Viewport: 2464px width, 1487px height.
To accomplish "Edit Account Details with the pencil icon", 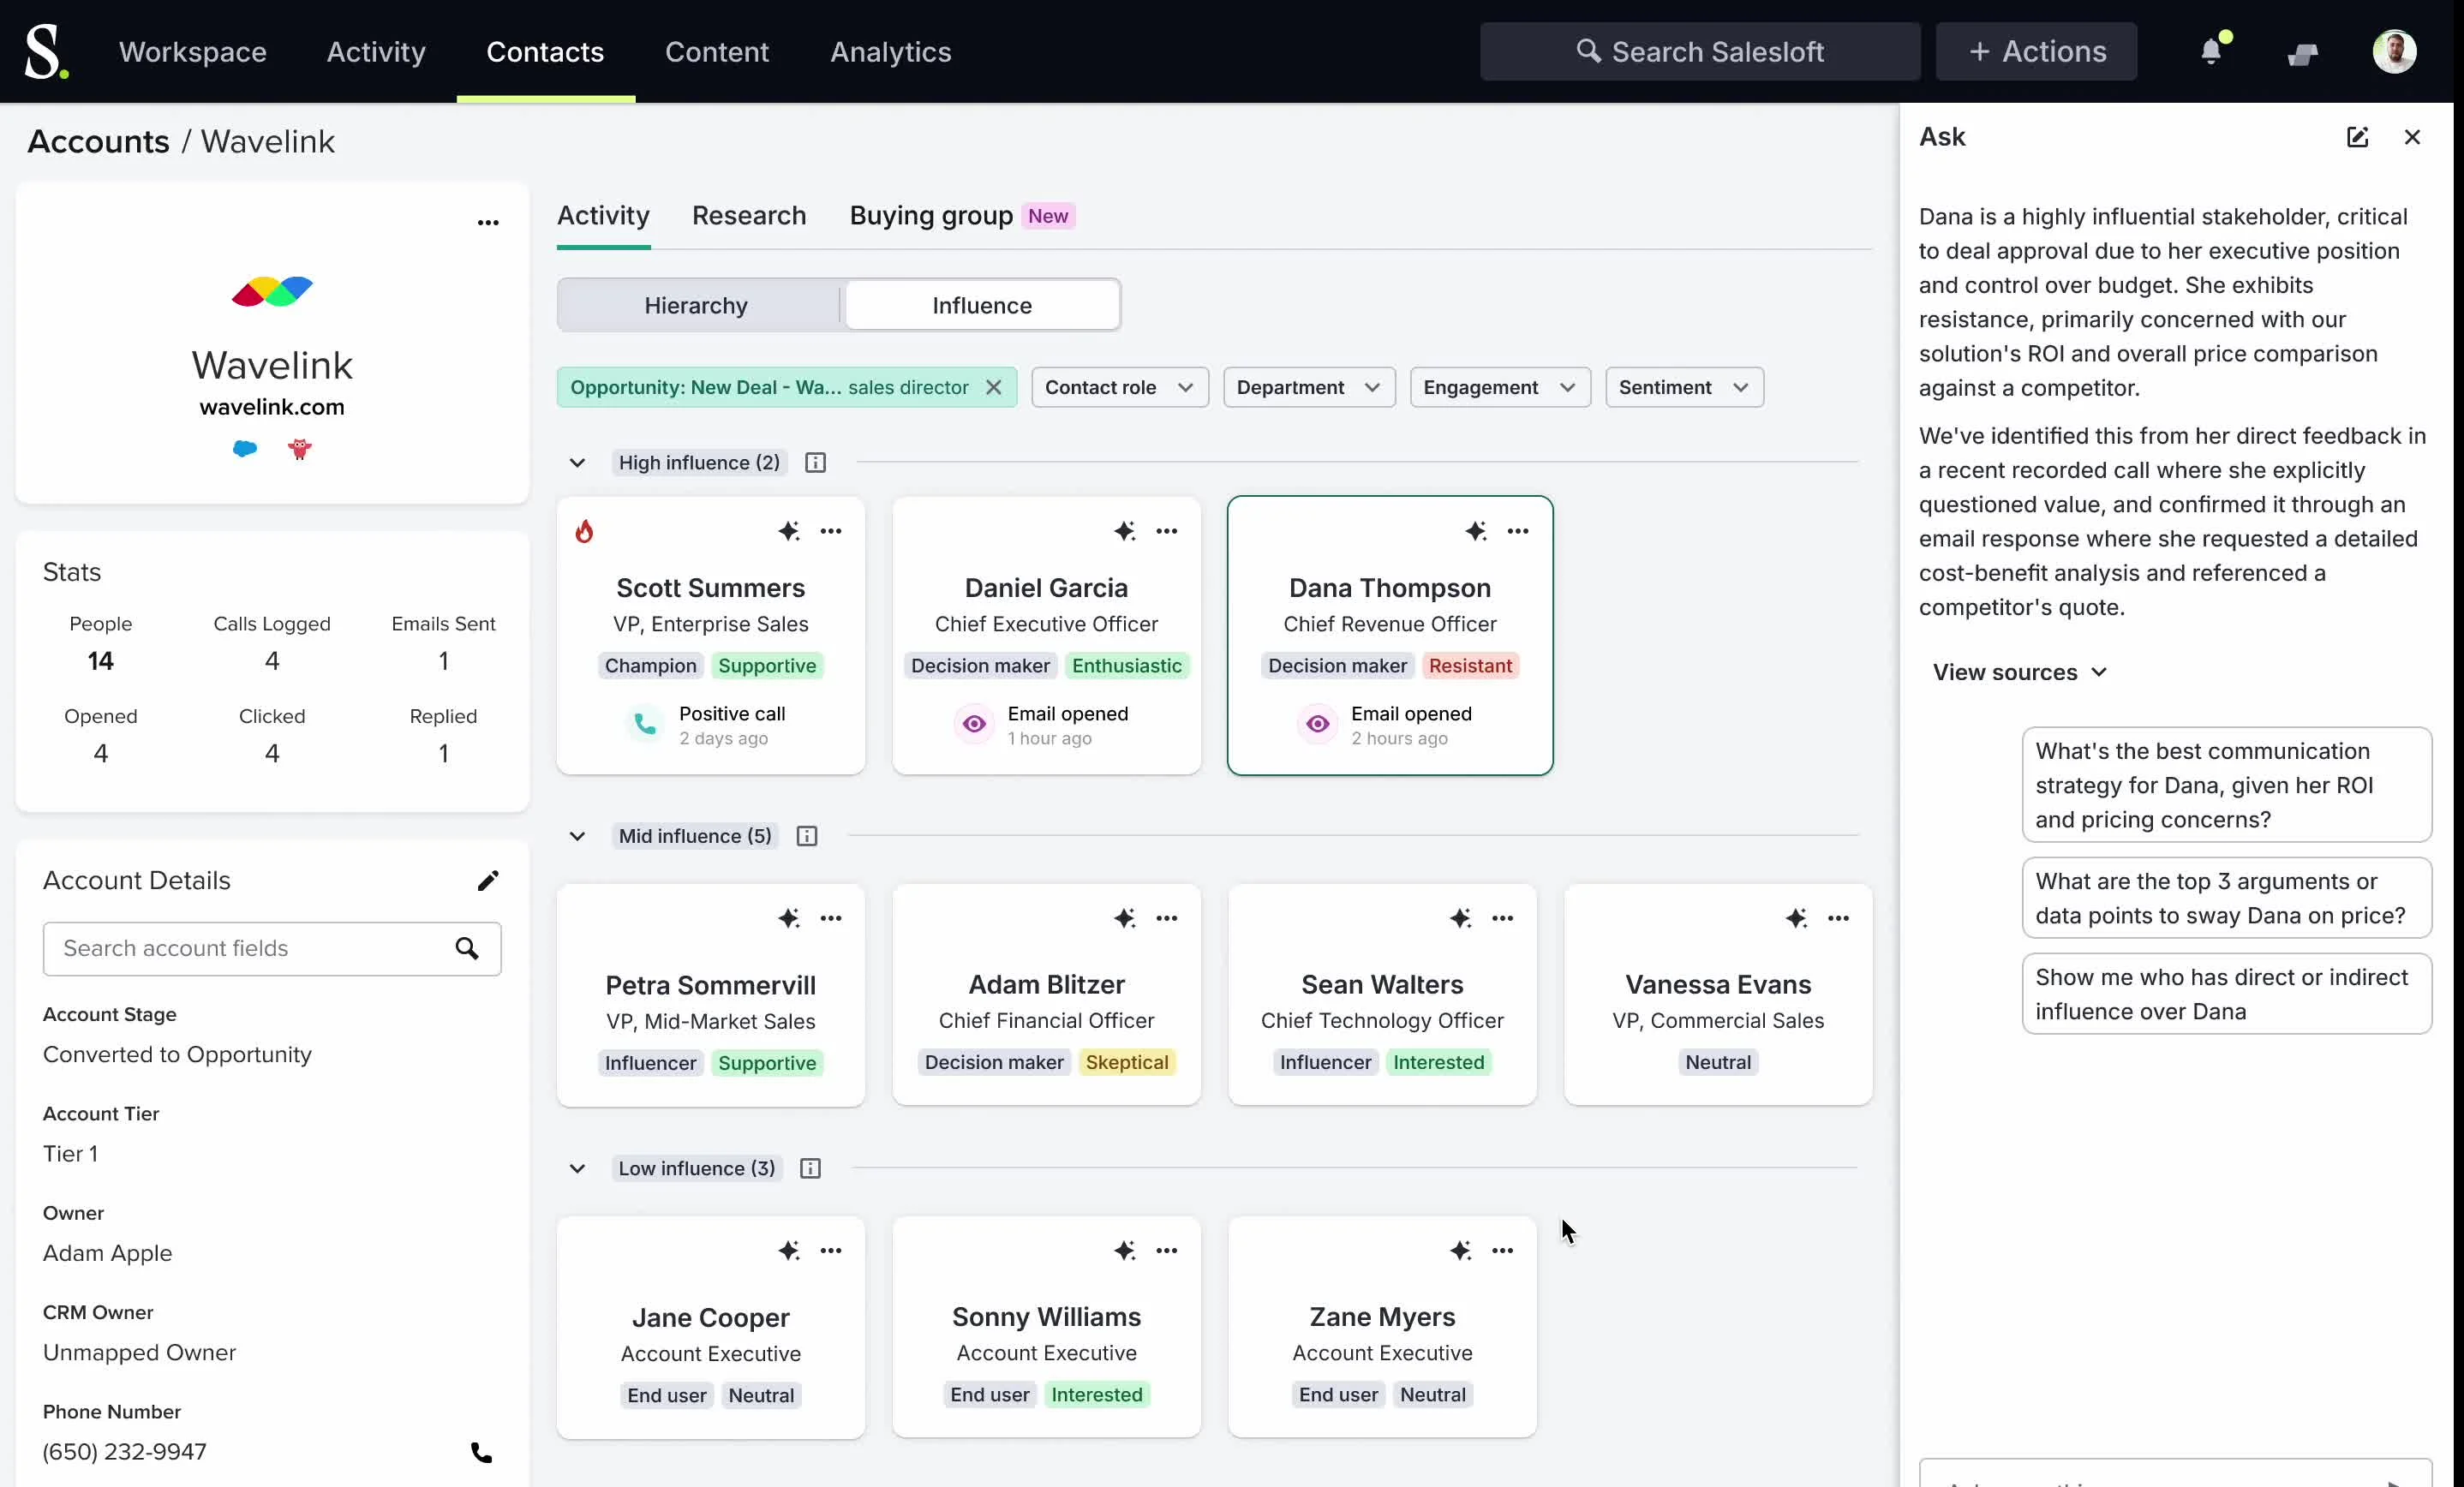I will (487, 881).
